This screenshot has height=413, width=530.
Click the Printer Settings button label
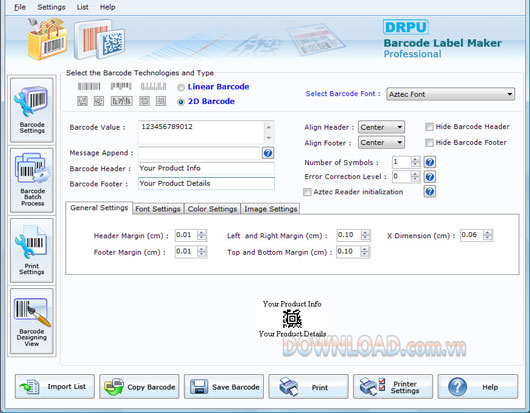pyautogui.click(x=405, y=387)
